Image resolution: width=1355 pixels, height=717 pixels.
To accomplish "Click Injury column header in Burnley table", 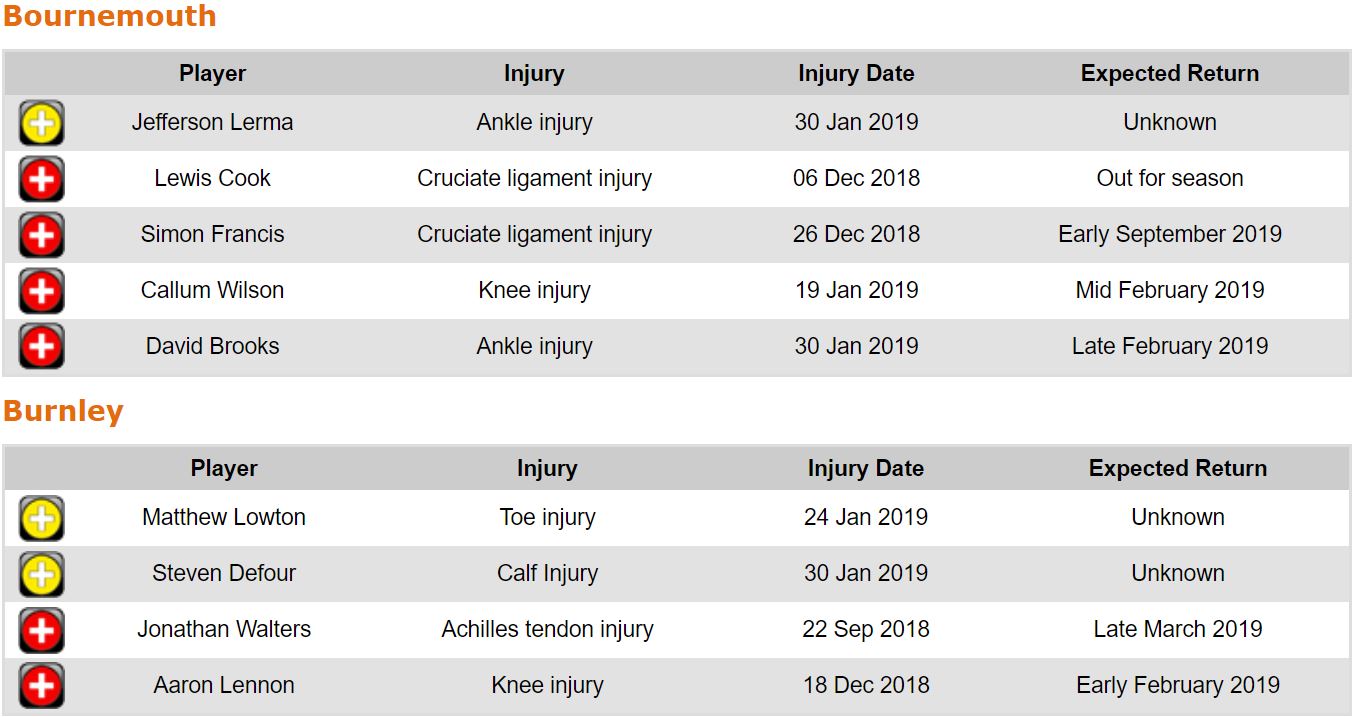I will 547,468.
